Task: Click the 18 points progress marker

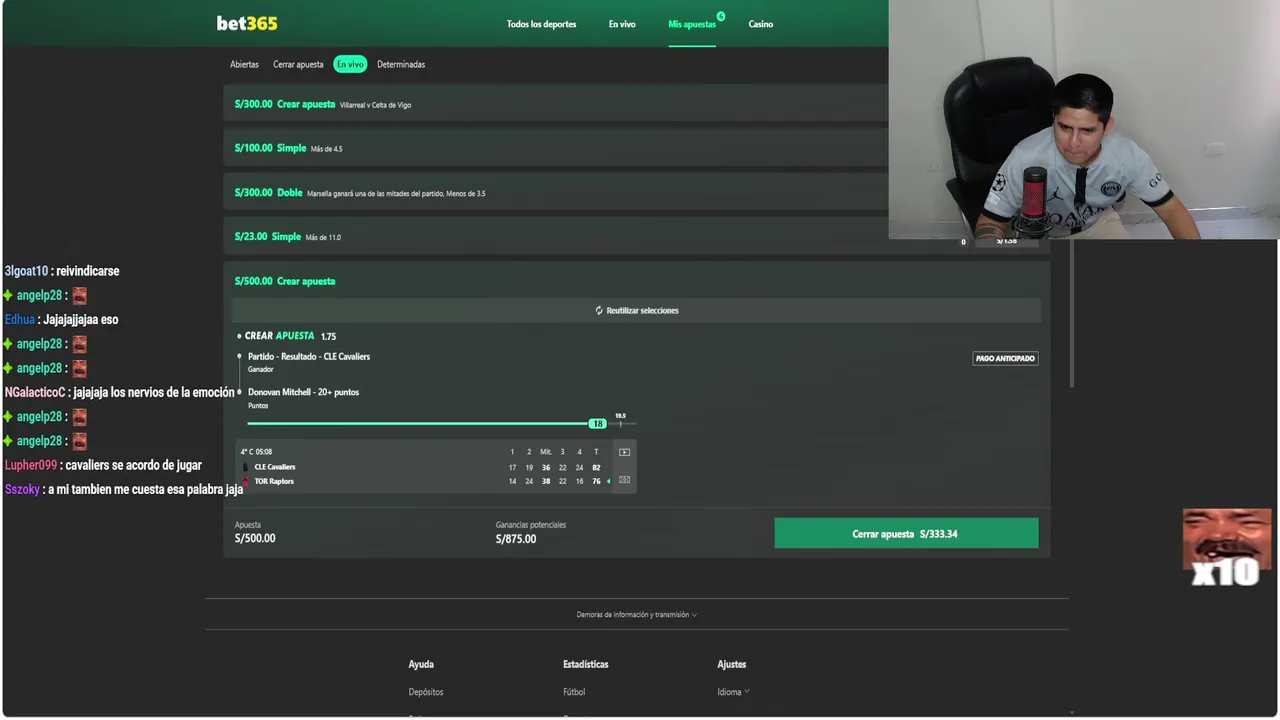Action: [597, 424]
